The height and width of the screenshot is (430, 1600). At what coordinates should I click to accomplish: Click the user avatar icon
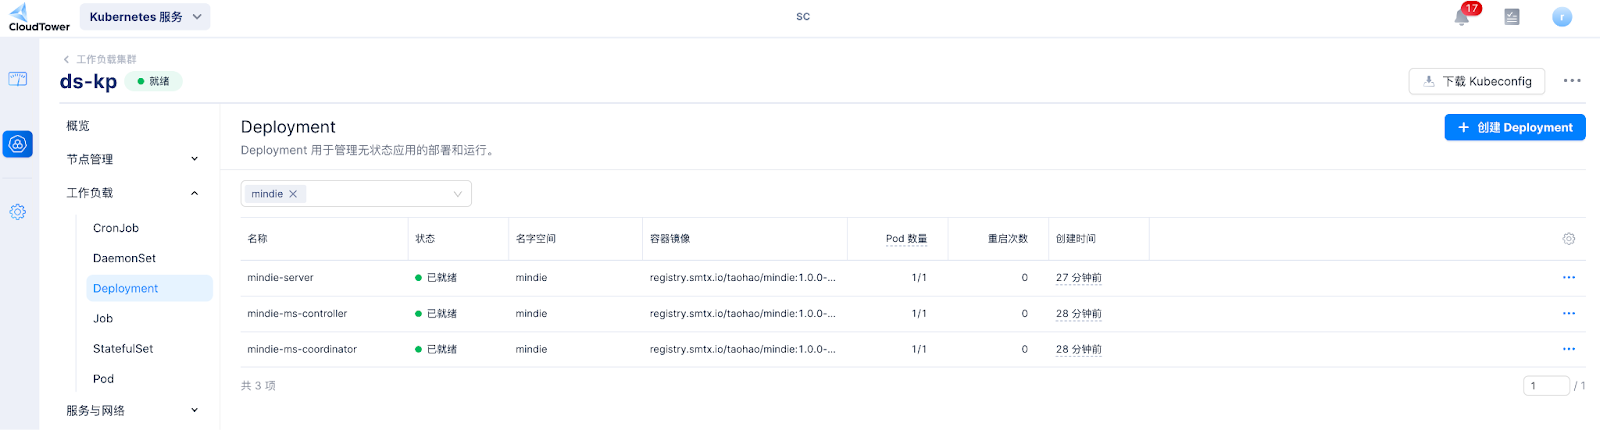coord(1562,17)
